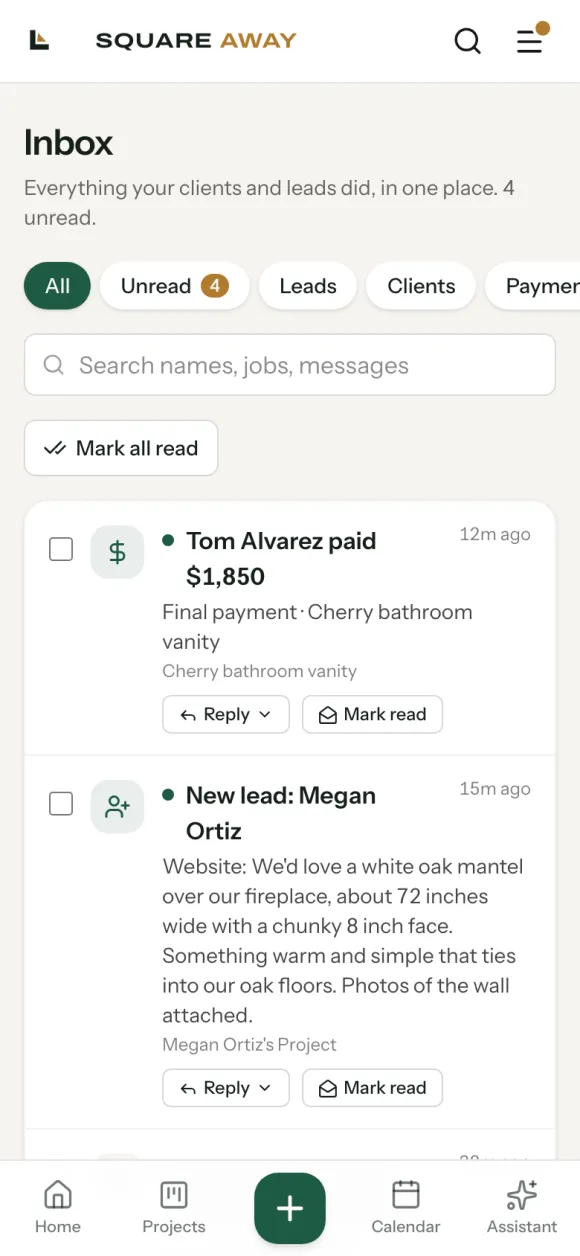Tap the dollar payment icon for Tom Alvarez

pos(117,552)
